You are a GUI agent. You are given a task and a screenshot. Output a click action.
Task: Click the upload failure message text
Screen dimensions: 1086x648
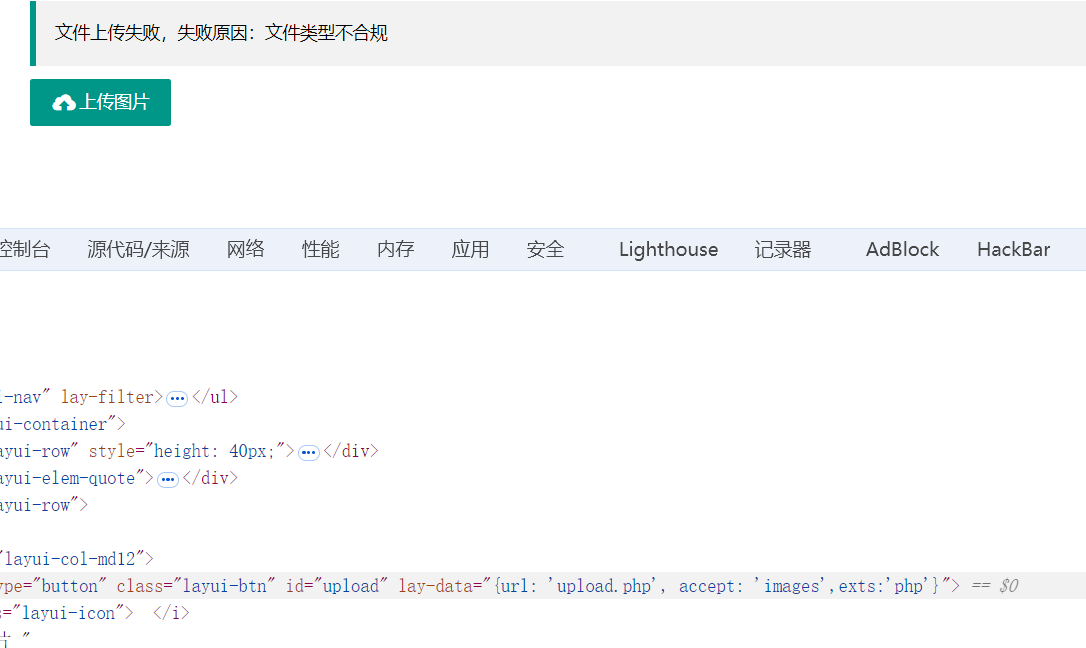[221, 33]
